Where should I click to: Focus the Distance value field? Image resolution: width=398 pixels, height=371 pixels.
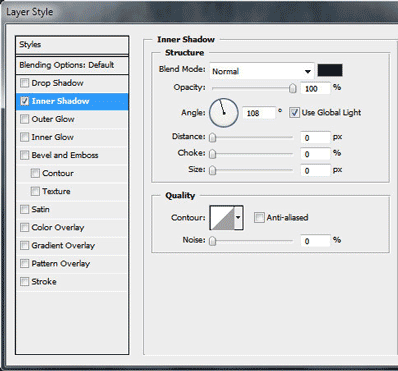(315, 138)
